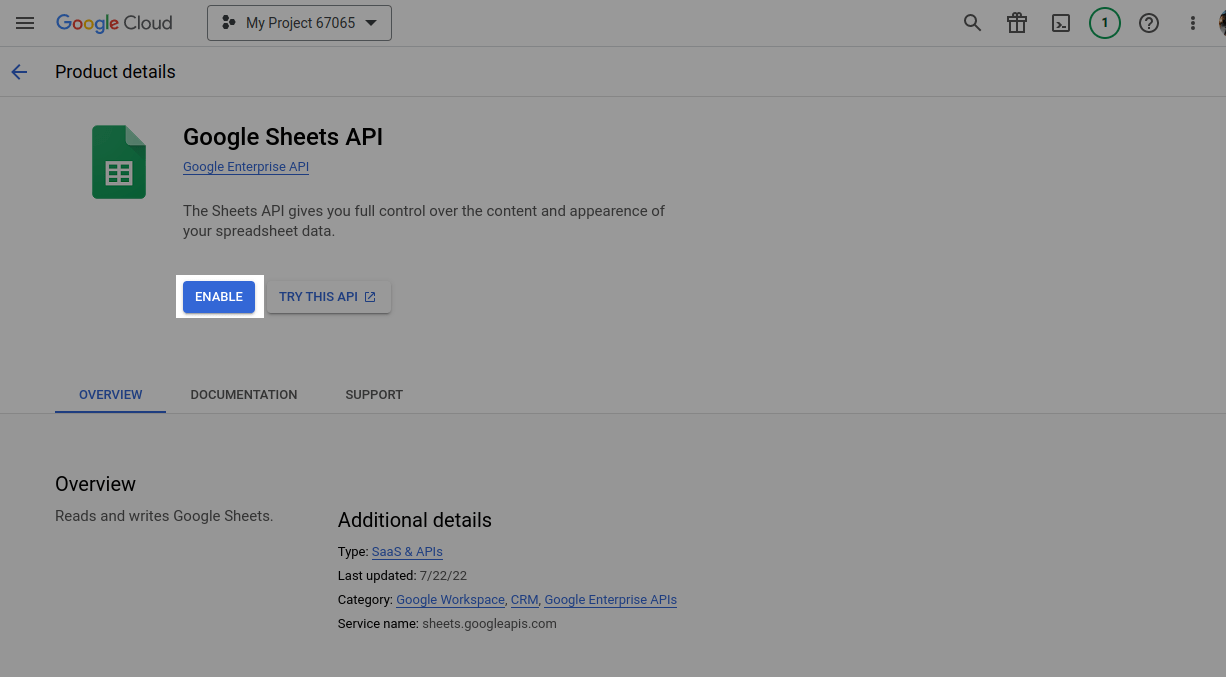
Task: Open the SUPPORT tab
Action: click(374, 395)
